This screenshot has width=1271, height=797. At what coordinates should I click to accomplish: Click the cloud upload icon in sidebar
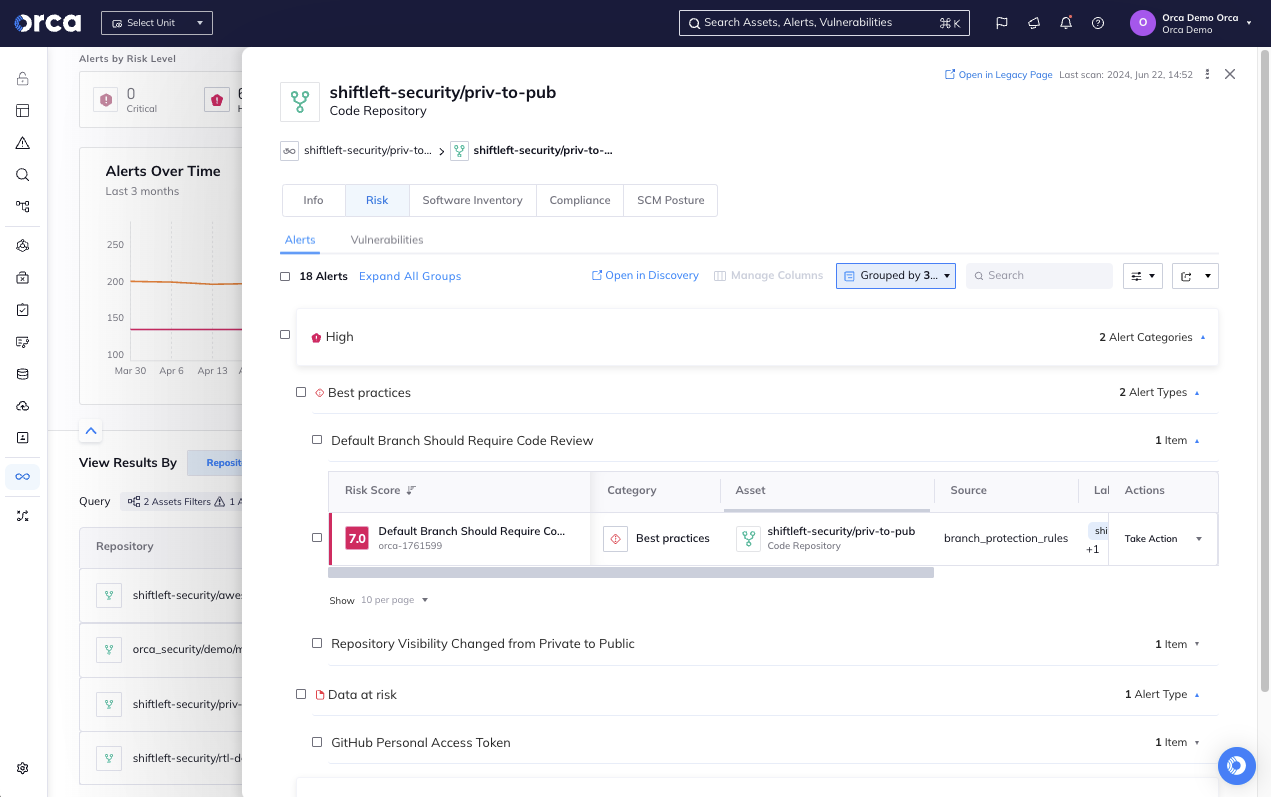[22, 406]
